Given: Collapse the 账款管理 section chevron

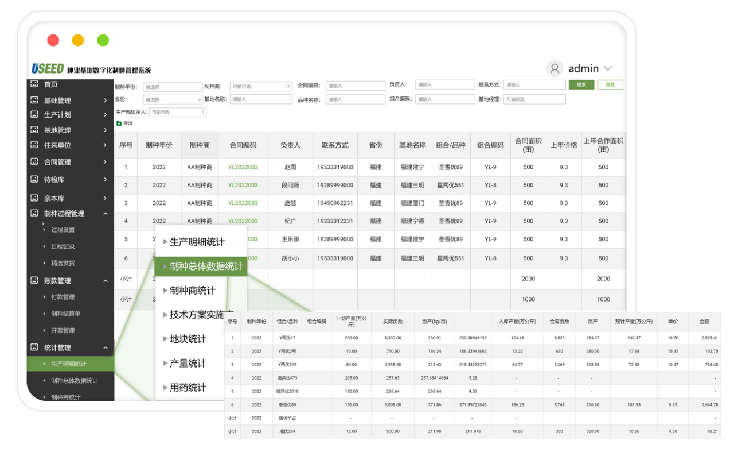Looking at the screenshot, I should pos(105,281).
